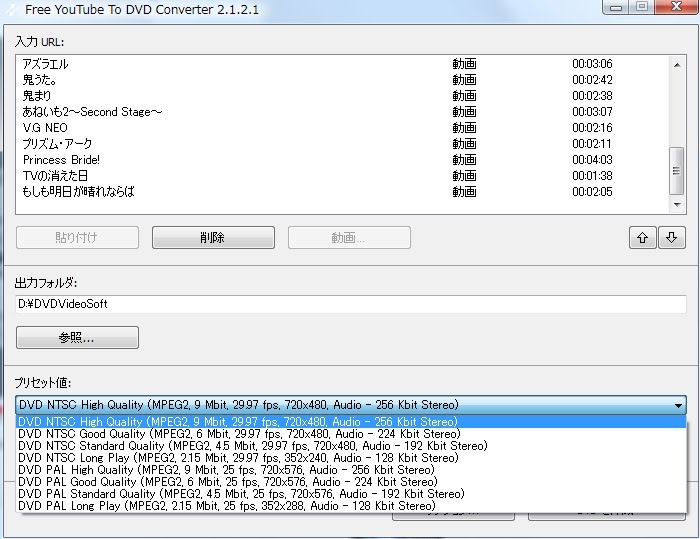The width and height of the screenshot is (700, 539).
Task: Select あねいも2～Second Stage～ list row
Action: [343, 112]
